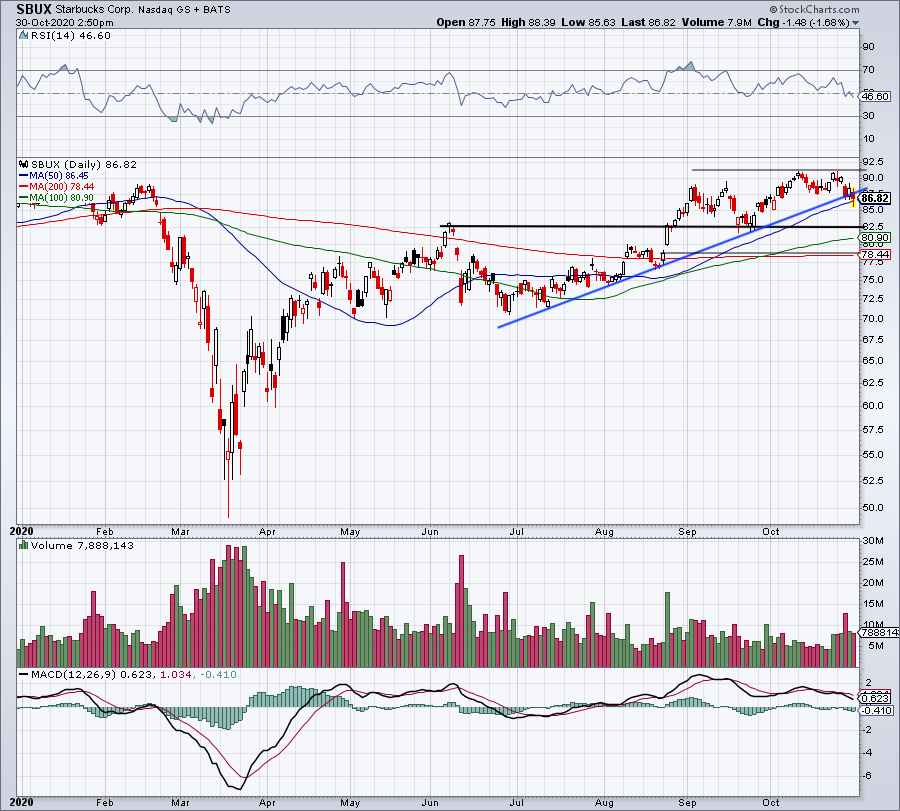Click the RSI(14) area-chart legend icon
900x811 pixels.
pyautogui.click(x=24, y=36)
